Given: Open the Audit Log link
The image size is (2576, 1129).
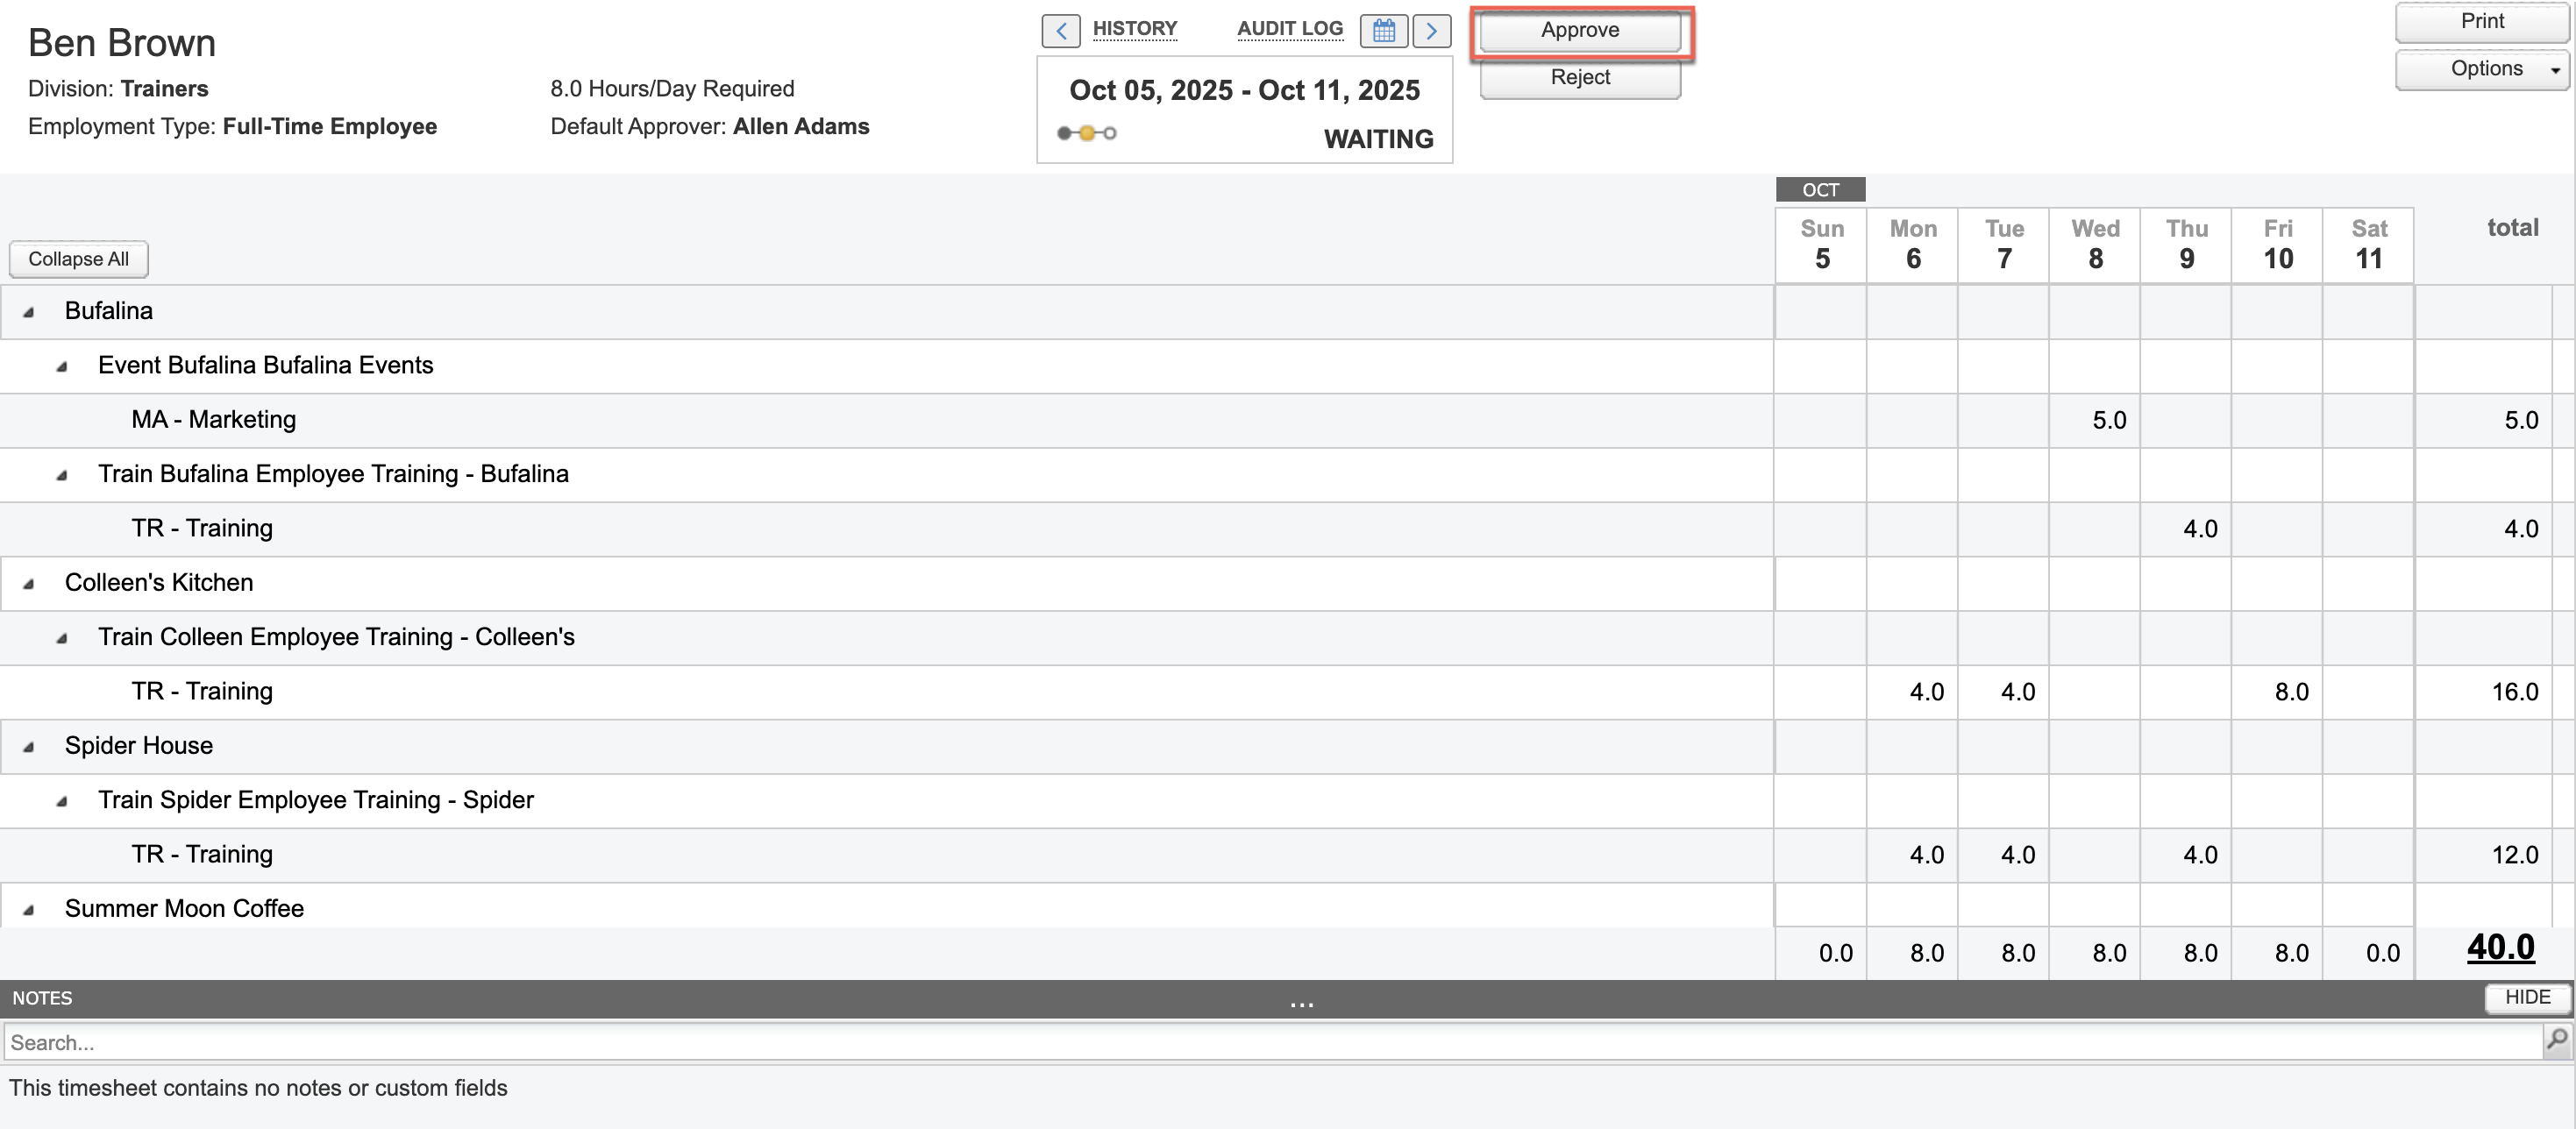Looking at the screenshot, I should click(x=1289, y=28).
